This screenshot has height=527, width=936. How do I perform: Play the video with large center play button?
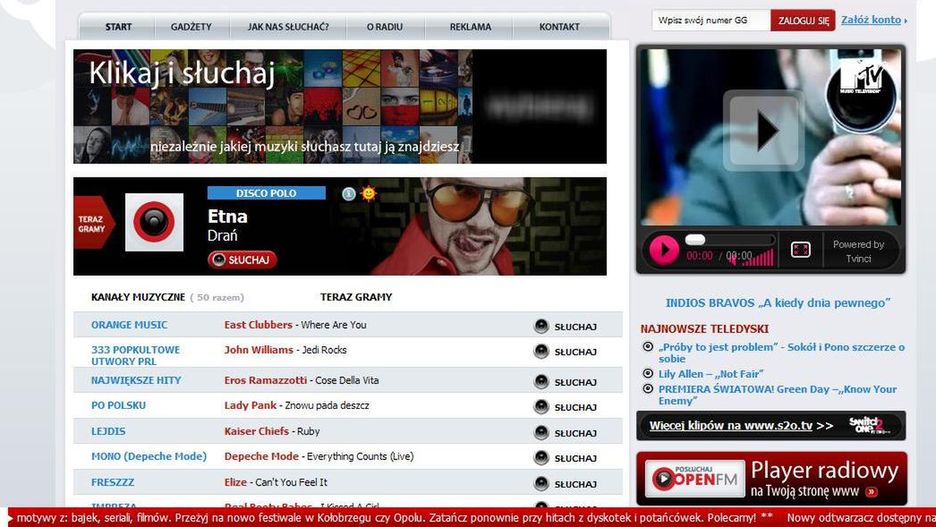[763, 130]
